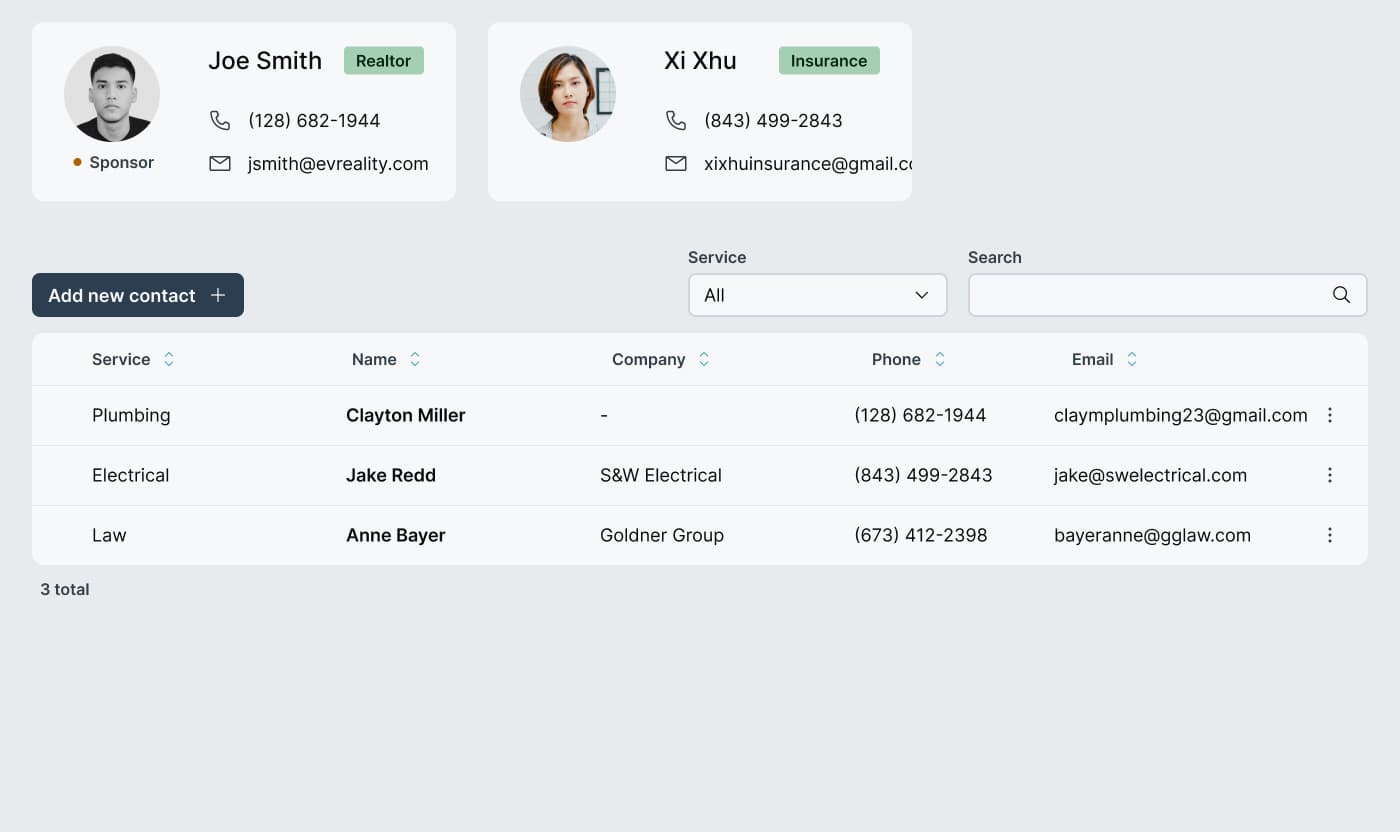This screenshot has width=1400, height=832.
Task: Click phone (673) 412-2398 cell
Action: pyautogui.click(x=921, y=535)
